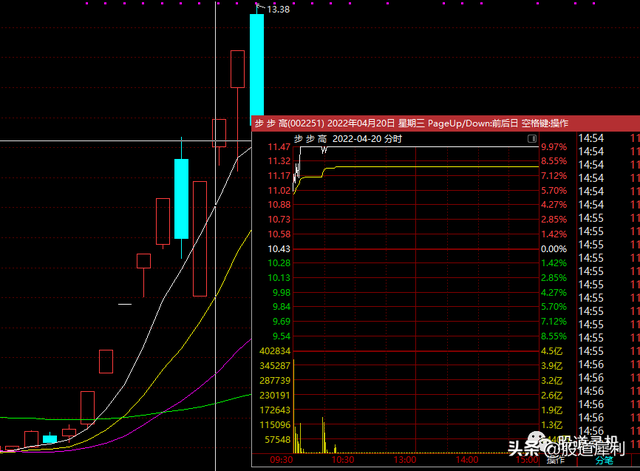The image size is (640, 471).
Task: Click the 10.73 price axis label
Action: [x=279, y=220]
